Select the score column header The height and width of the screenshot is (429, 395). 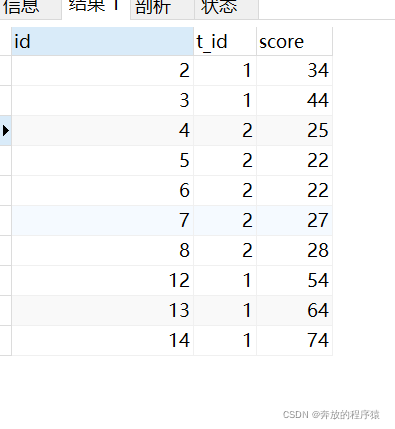tap(295, 41)
